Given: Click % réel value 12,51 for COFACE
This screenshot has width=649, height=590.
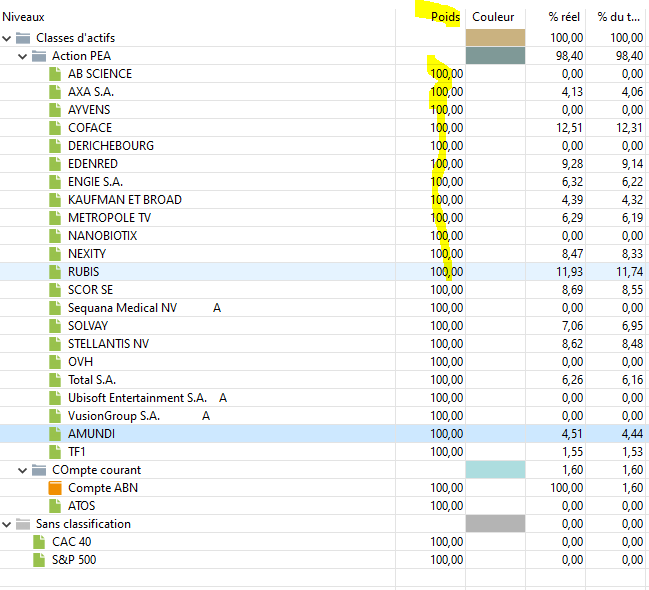Looking at the screenshot, I should (570, 128).
